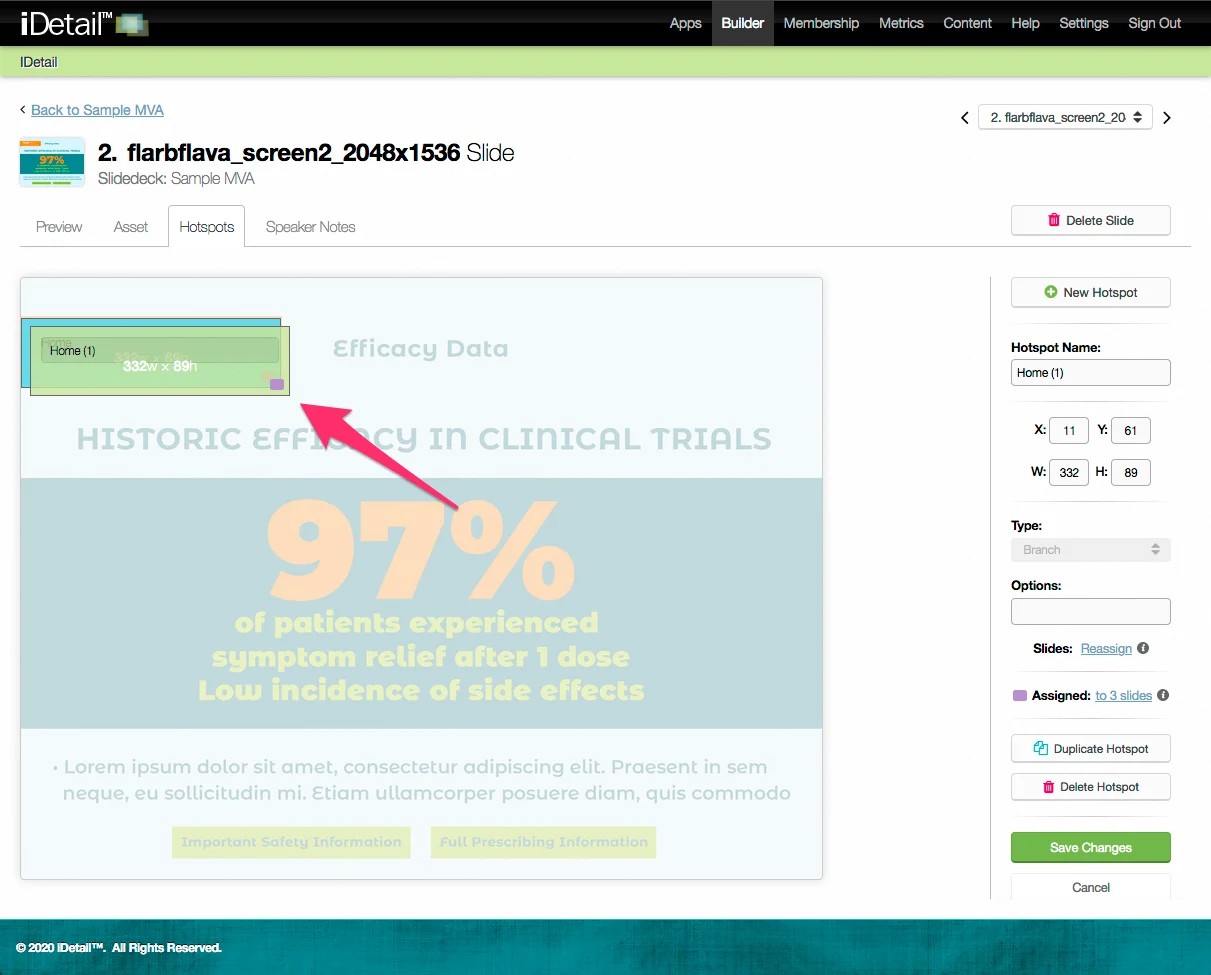Click the 97% figure on slide
The height and width of the screenshot is (975, 1211).
click(x=420, y=552)
